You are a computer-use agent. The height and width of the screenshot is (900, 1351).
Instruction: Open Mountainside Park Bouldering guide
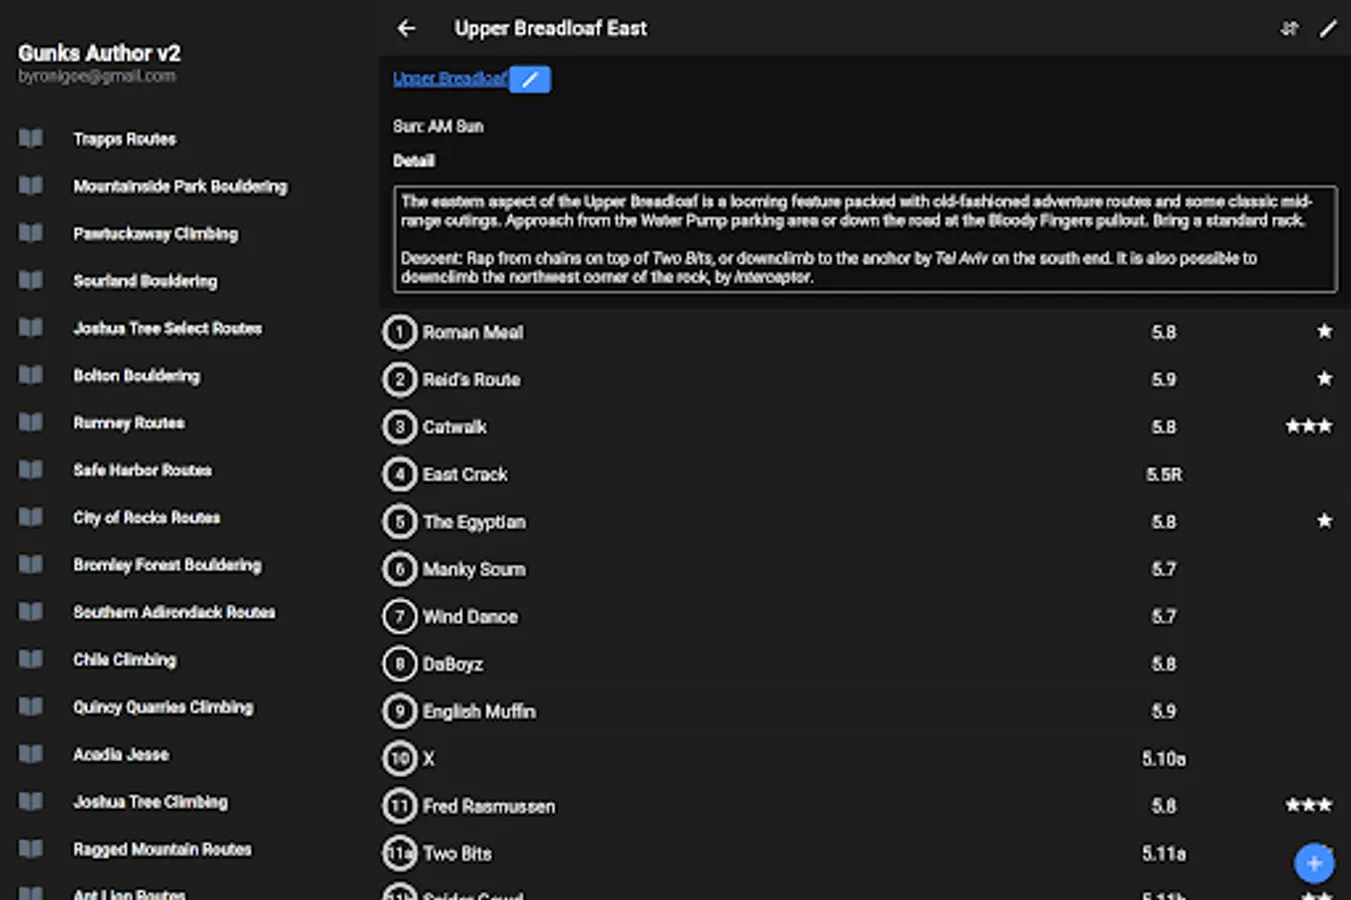(x=180, y=186)
